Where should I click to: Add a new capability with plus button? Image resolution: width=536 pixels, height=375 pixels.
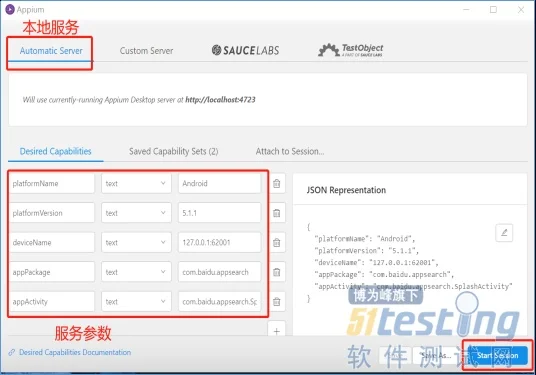click(x=277, y=331)
